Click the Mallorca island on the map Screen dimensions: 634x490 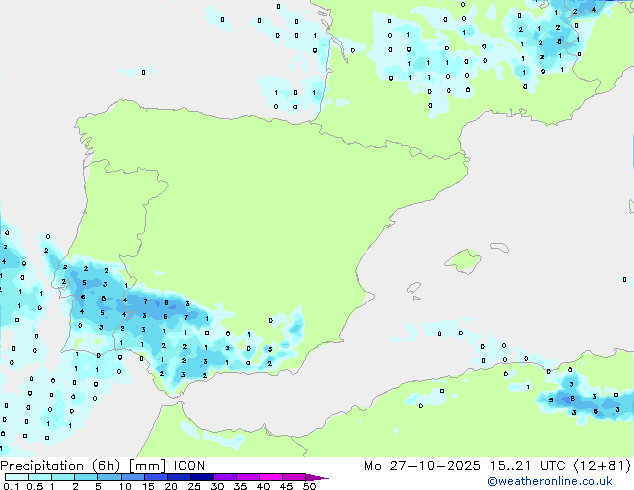click(x=464, y=261)
